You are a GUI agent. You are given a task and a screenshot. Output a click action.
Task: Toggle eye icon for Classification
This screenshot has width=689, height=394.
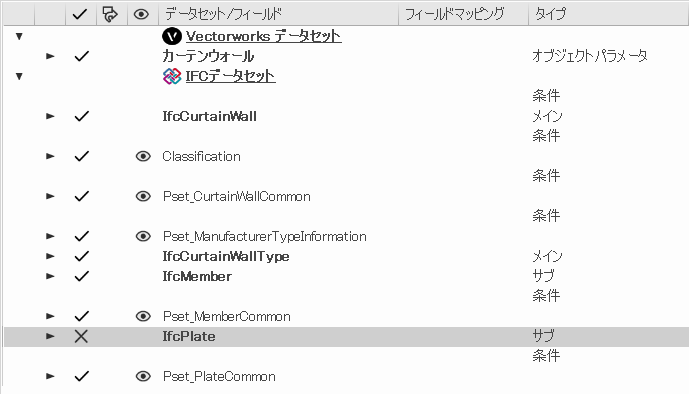tap(143, 156)
